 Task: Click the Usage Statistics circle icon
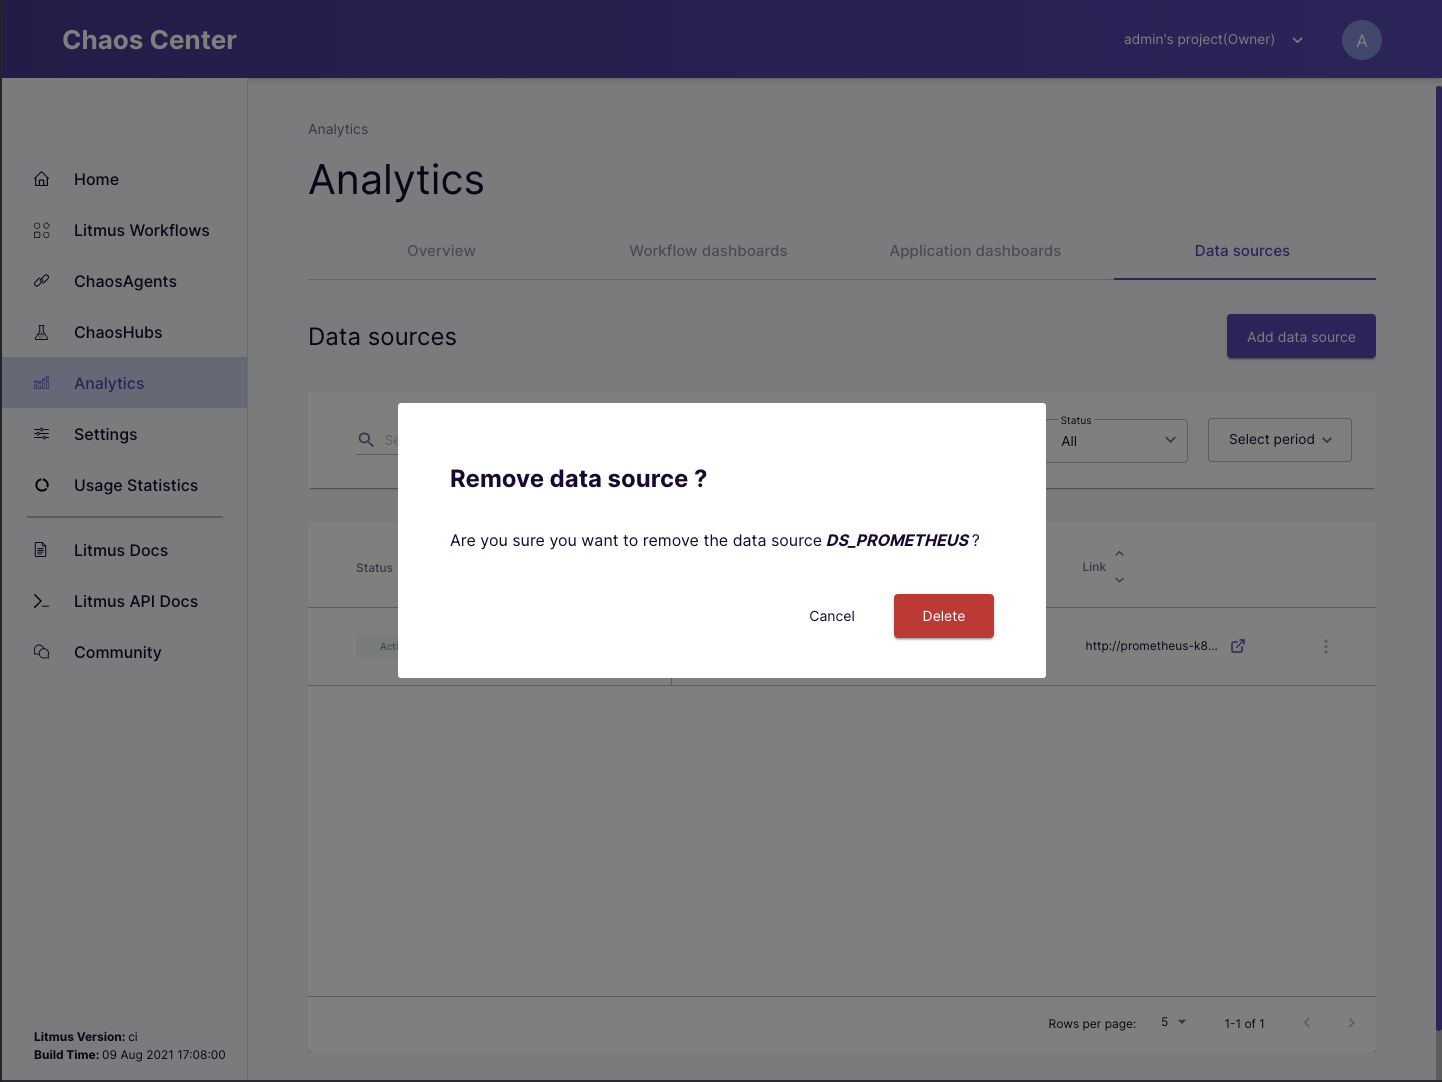click(41, 485)
